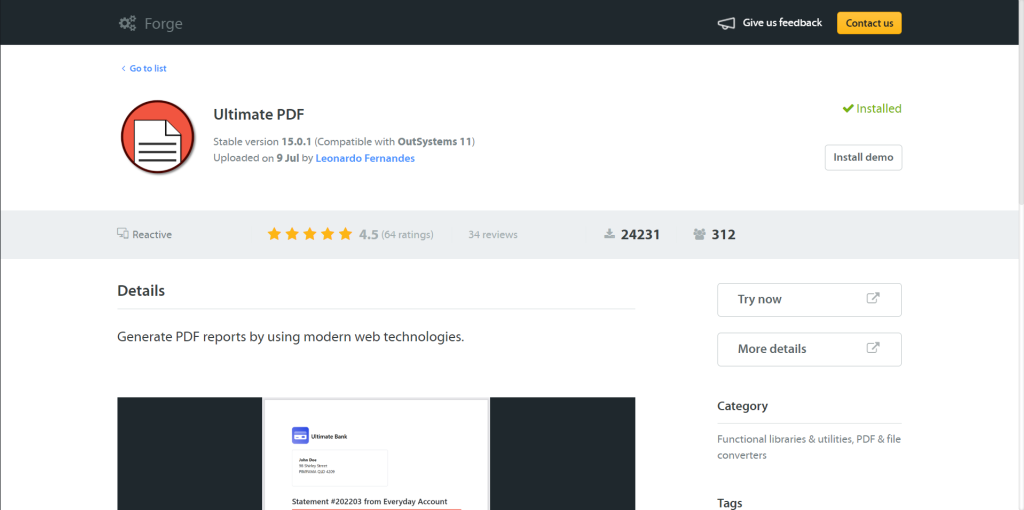Click the Forge gears logo icon
1024x510 pixels.
127,23
